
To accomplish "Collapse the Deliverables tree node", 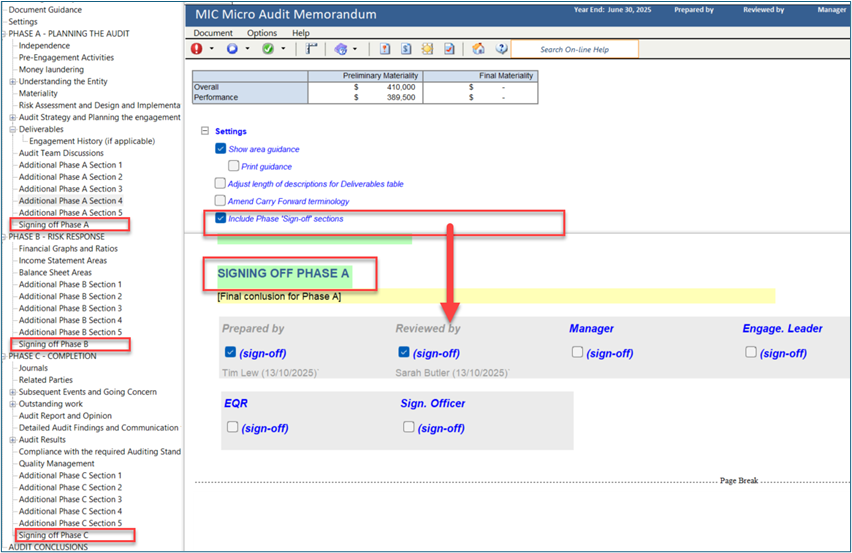I will pyautogui.click(x=12, y=129).
